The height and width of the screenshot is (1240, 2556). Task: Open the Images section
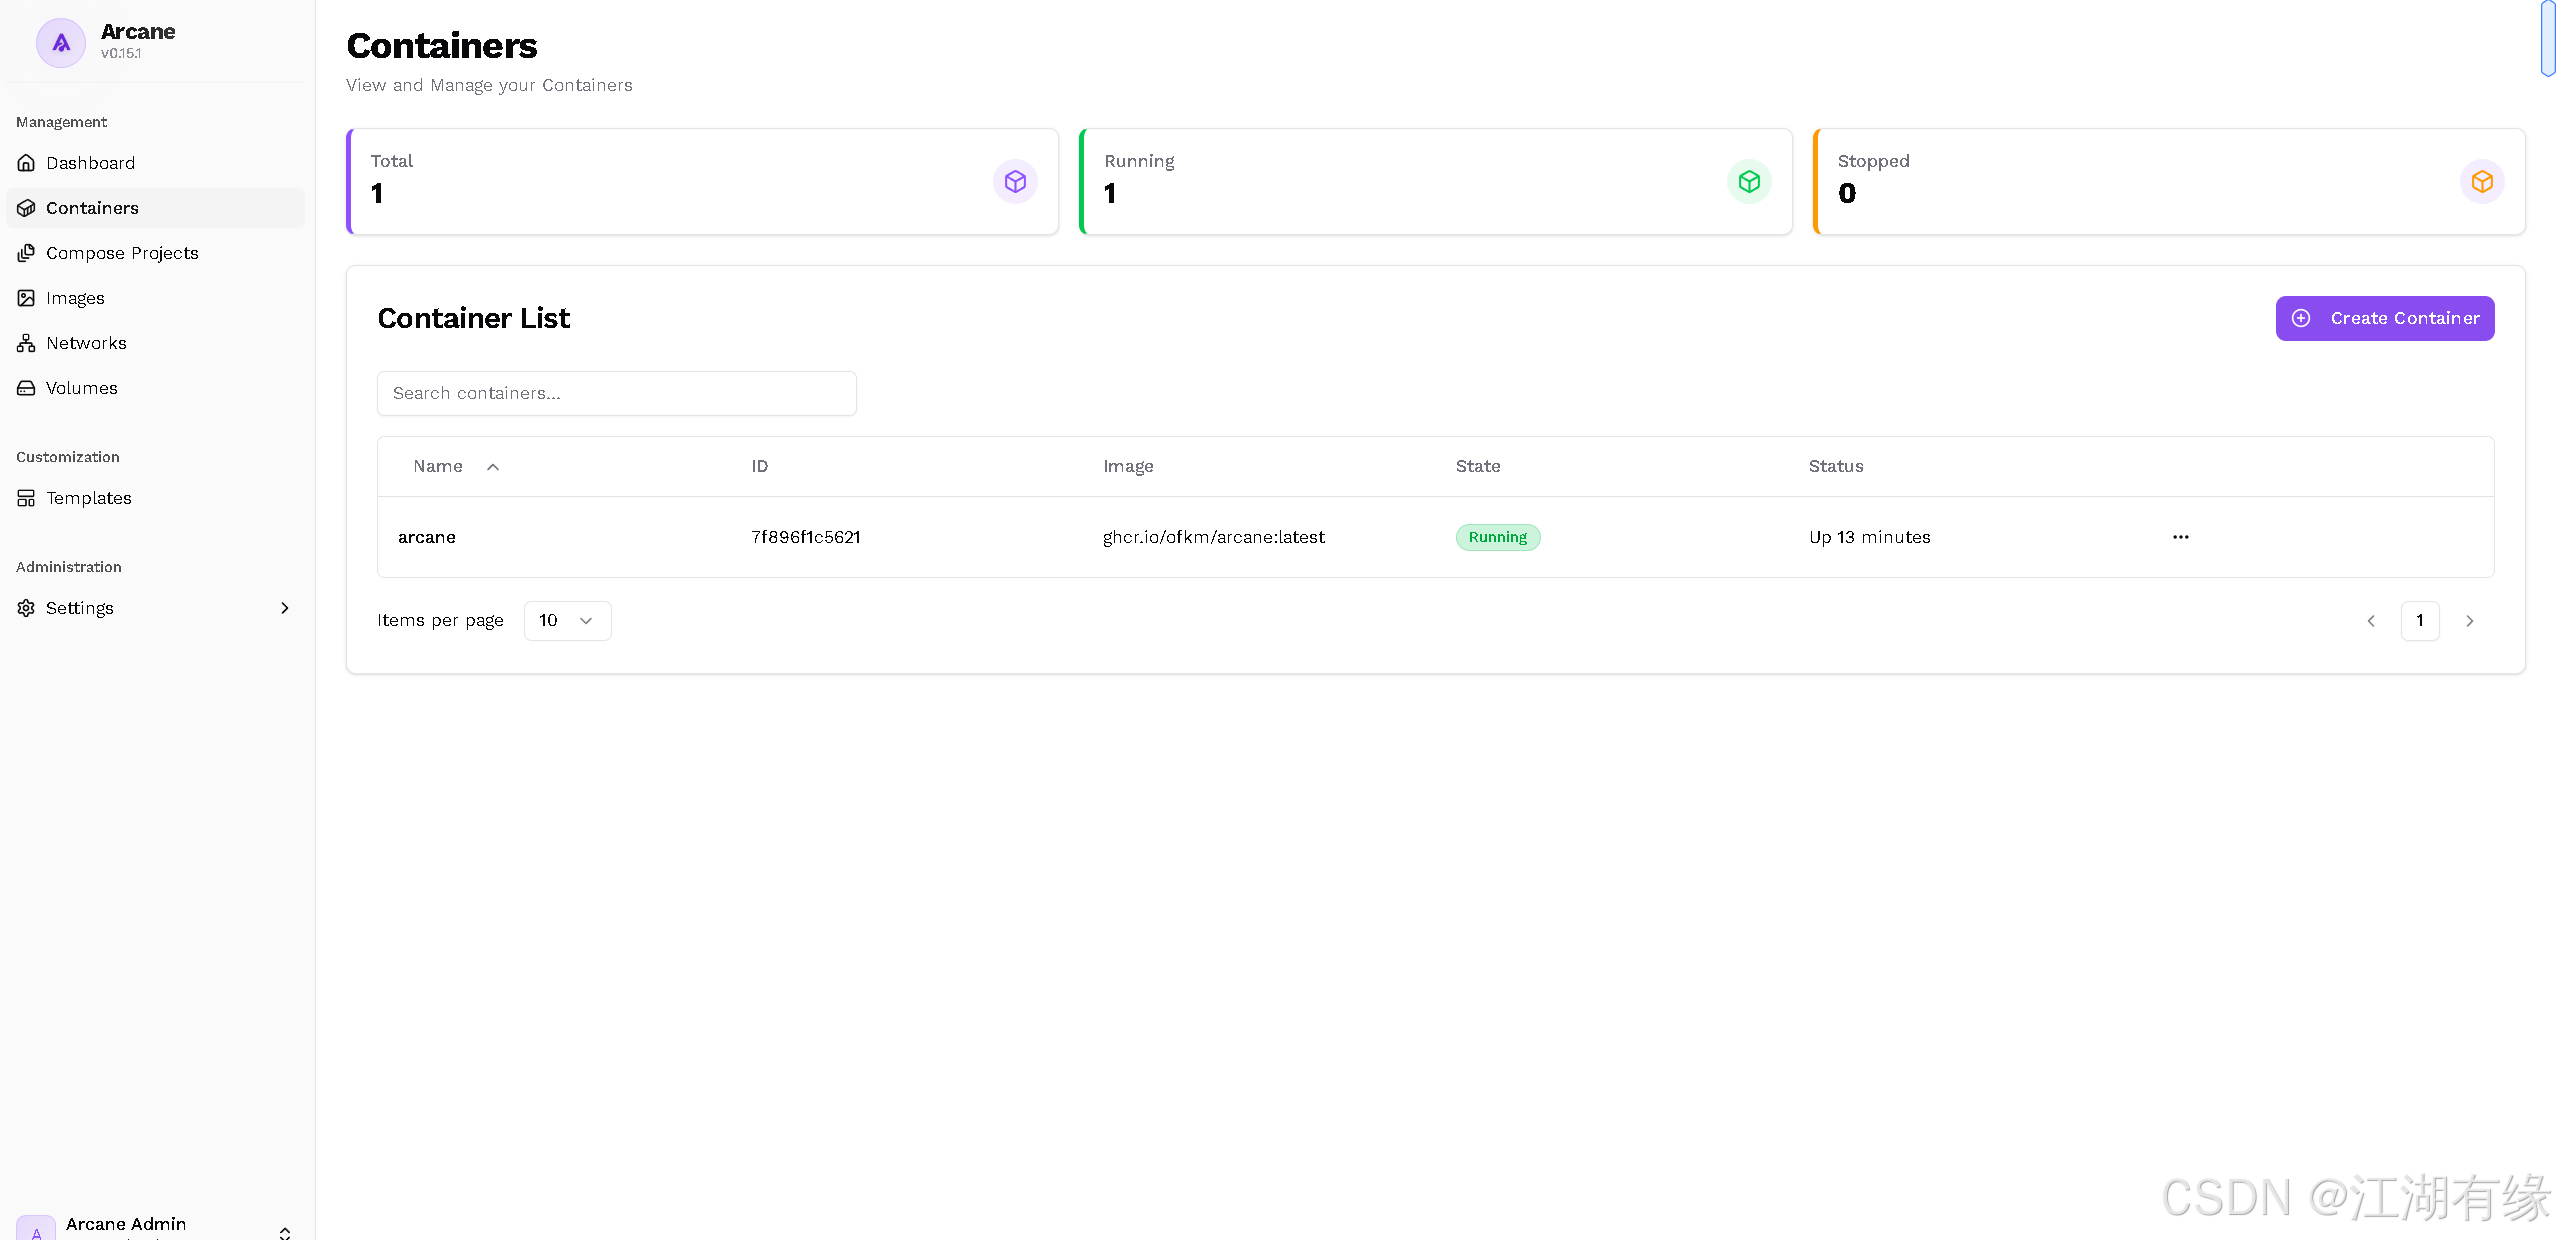pos(75,298)
